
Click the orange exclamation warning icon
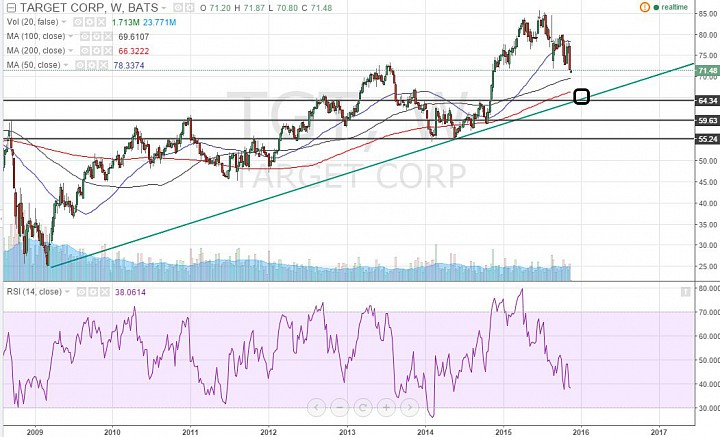click(x=645, y=7)
